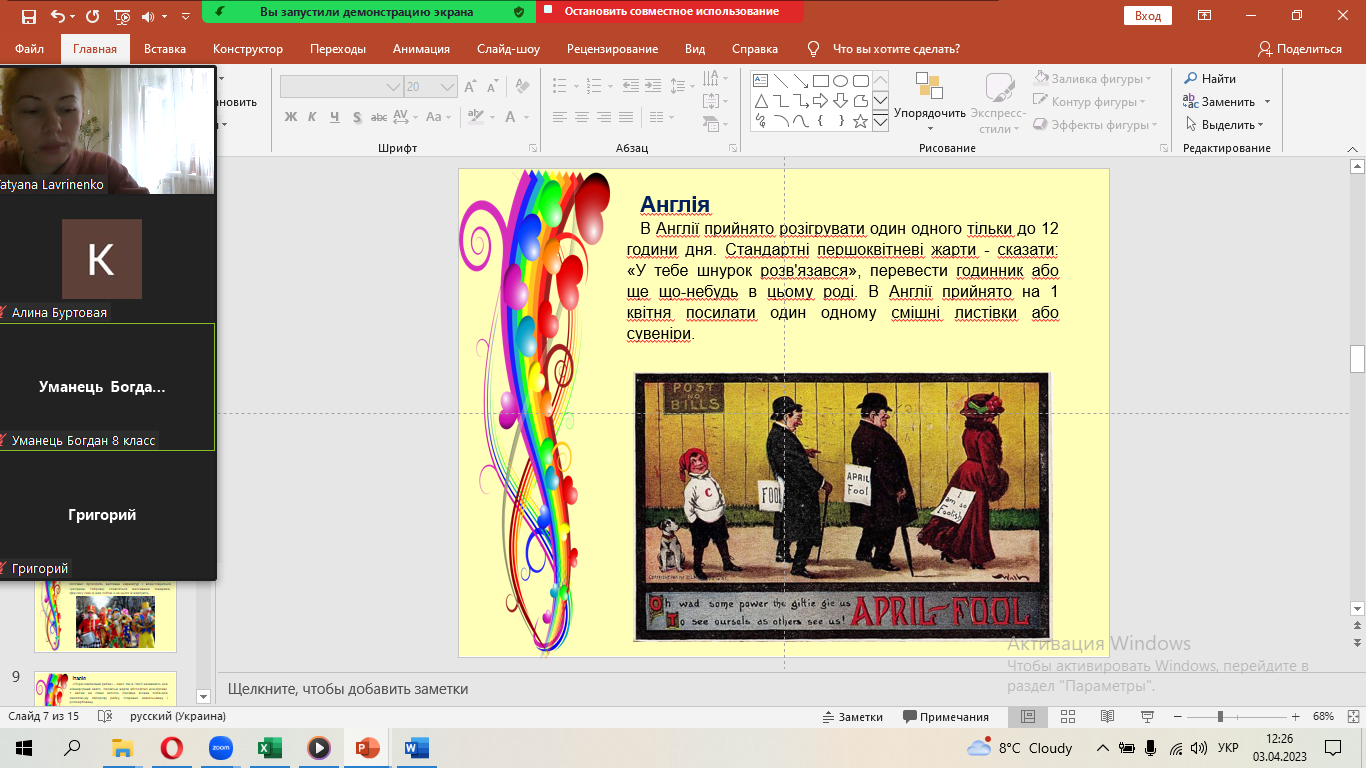Viewport: 1366px width, 768px height.
Task: Click the zoom slider handle
Action: coord(1220,717)
